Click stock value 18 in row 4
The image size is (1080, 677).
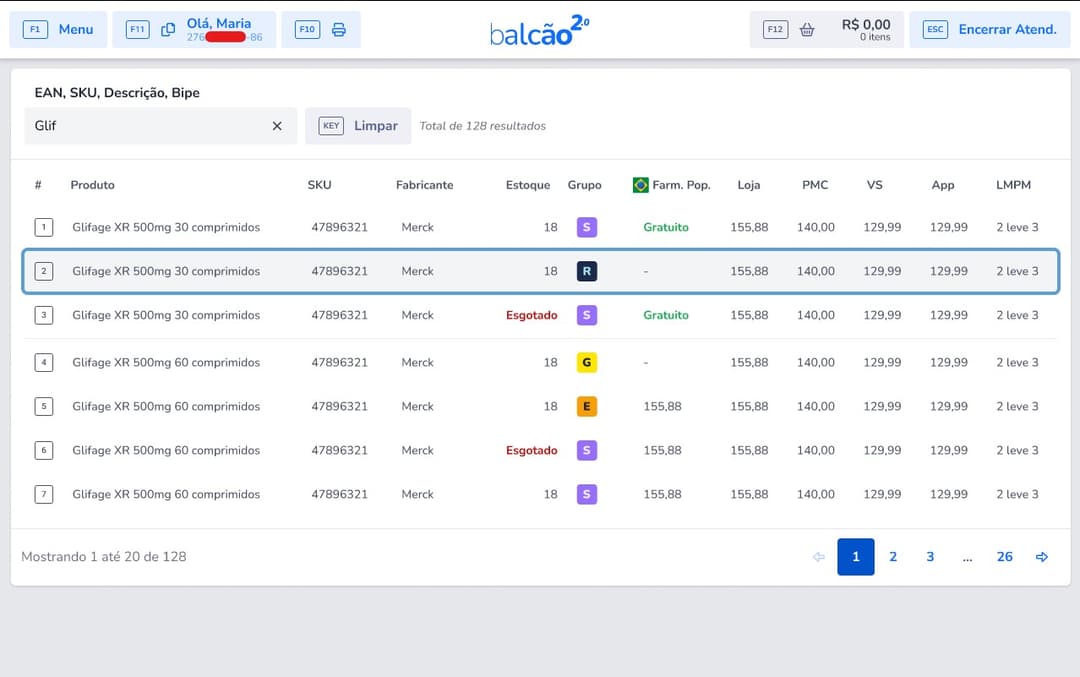[x=550, y=362]
